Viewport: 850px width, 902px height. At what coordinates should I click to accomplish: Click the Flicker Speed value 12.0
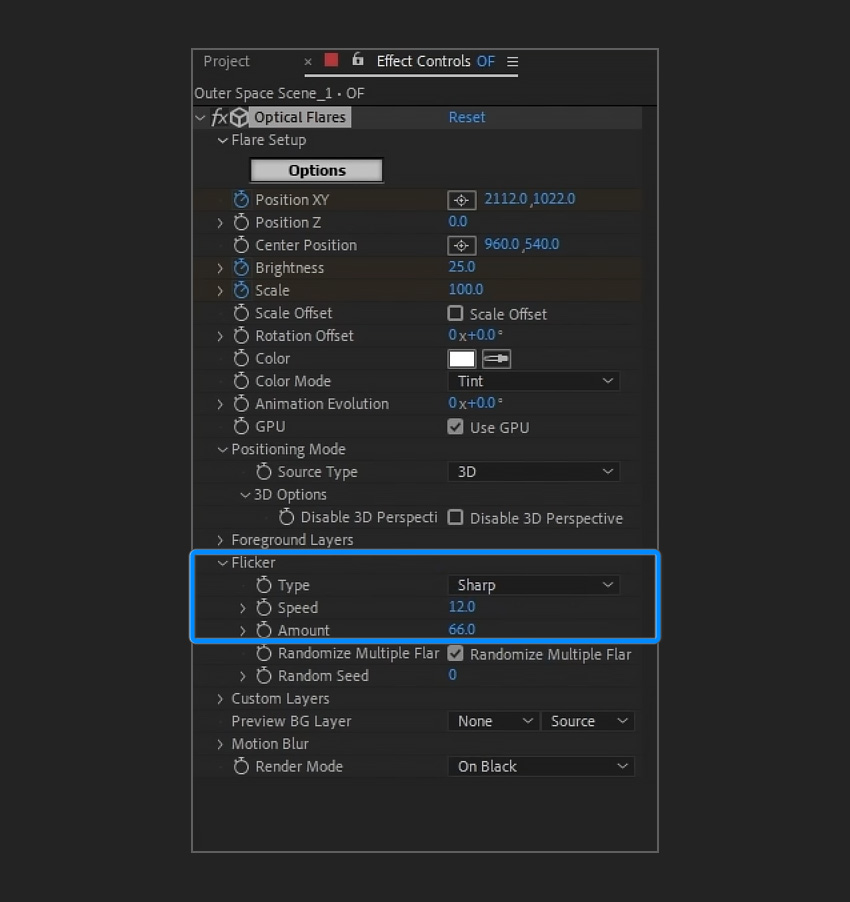tap(462, 608)
